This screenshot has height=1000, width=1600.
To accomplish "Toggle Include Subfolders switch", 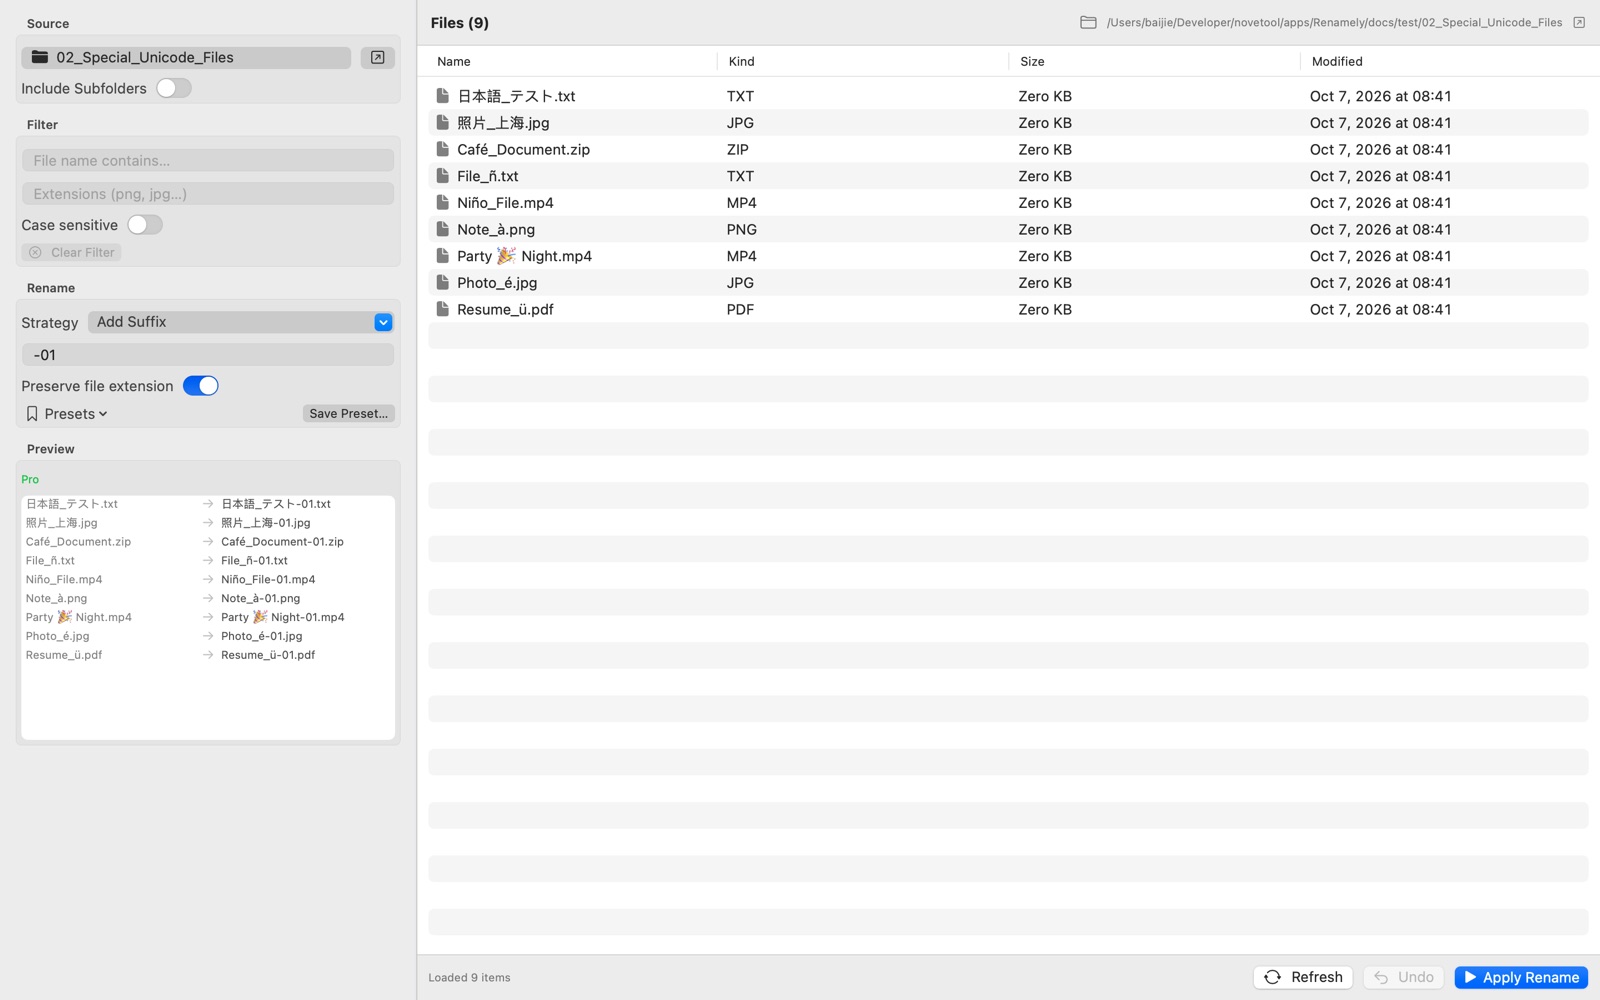I will point(174,88).
